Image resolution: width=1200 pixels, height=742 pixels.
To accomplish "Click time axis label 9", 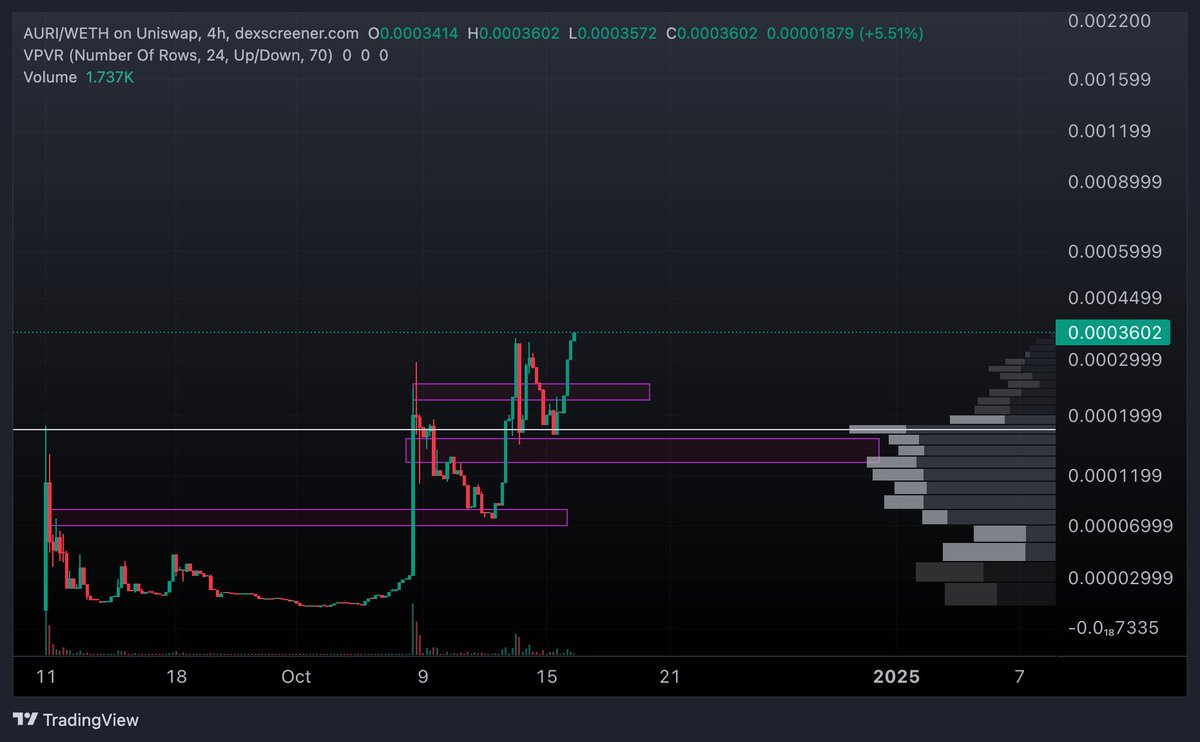I will tap(423, 677).
